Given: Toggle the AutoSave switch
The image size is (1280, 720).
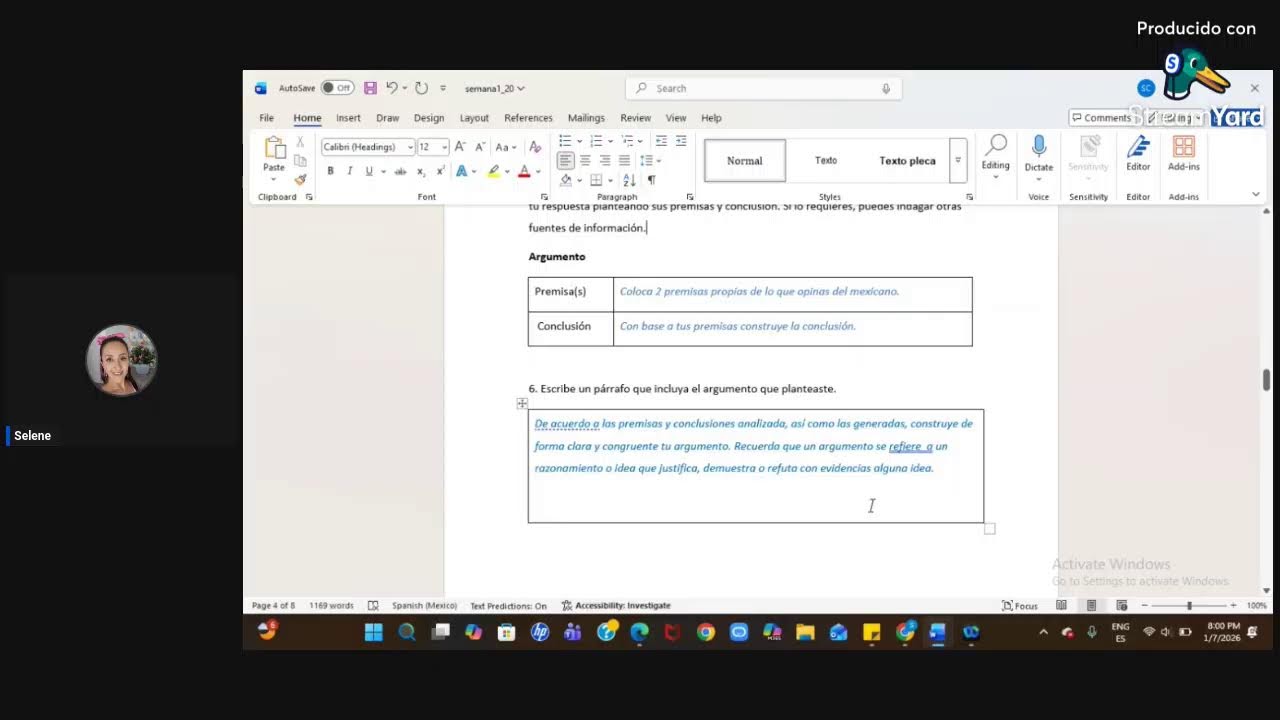Looking at the screenshot, I should (337, 88).
